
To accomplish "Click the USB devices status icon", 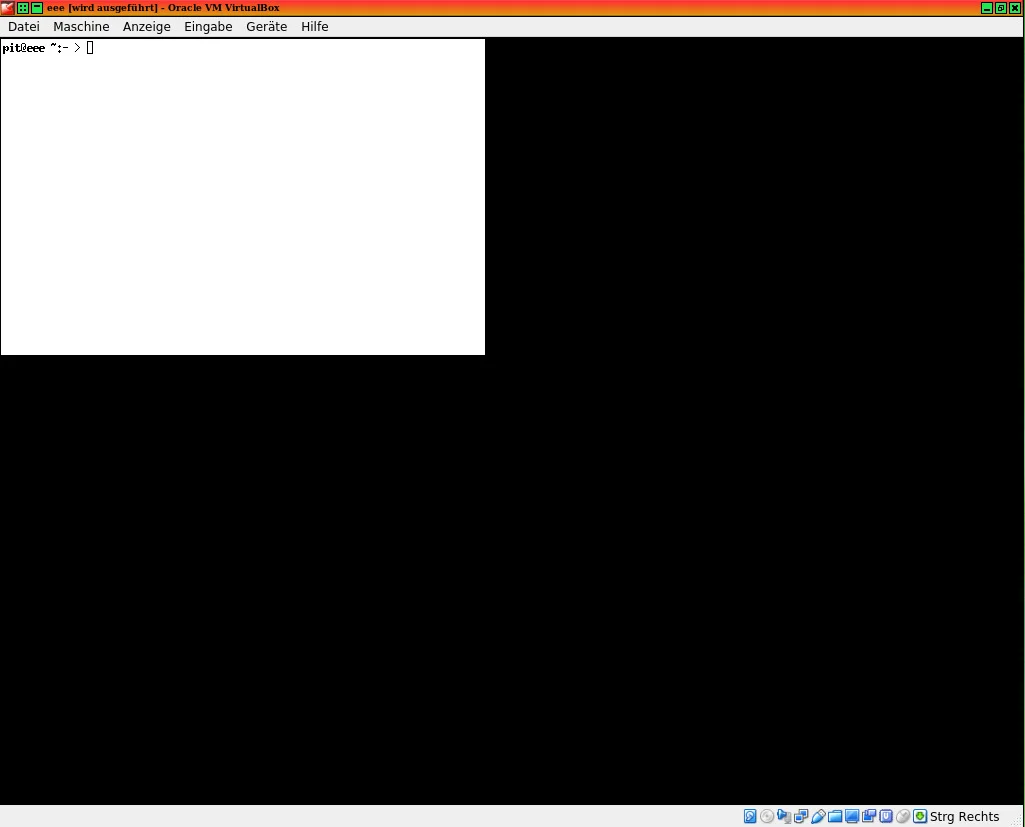I will pyautogui.click(x=818, y=816).
